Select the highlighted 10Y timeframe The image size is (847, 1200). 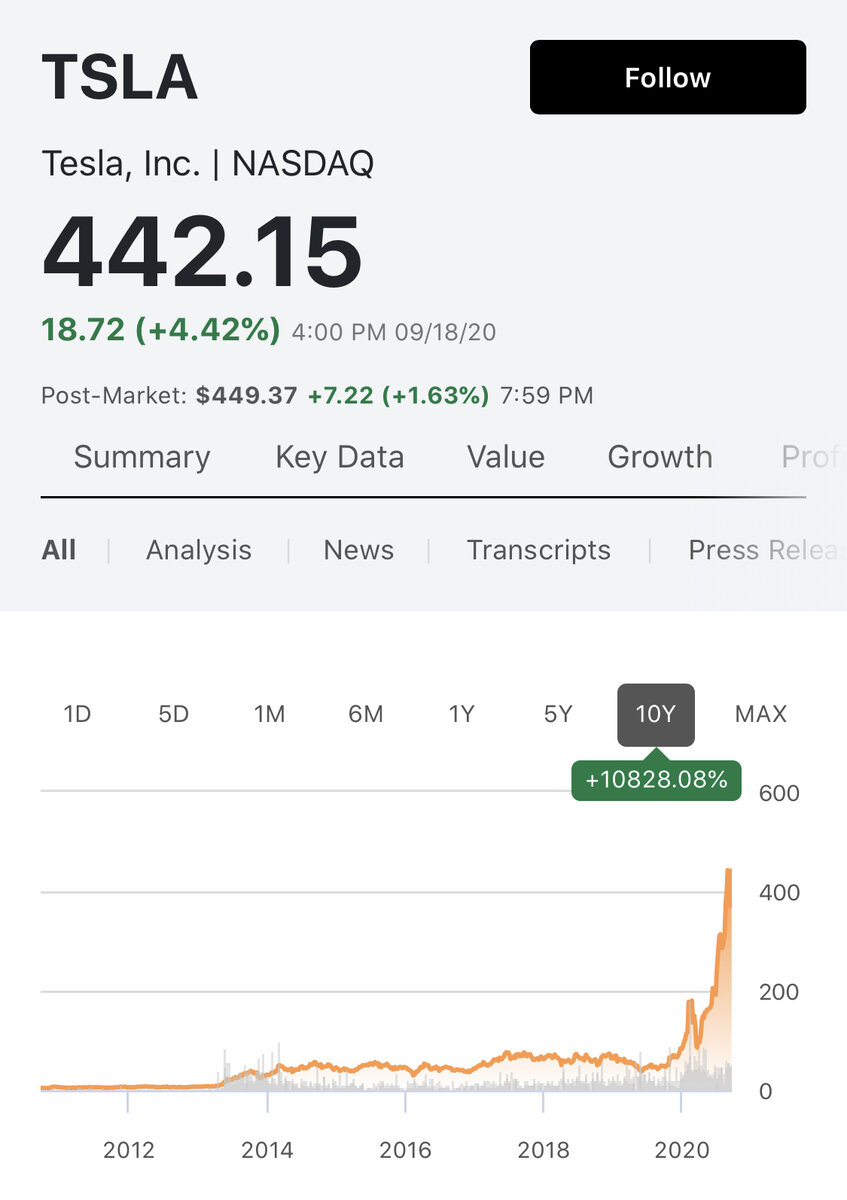656,715
